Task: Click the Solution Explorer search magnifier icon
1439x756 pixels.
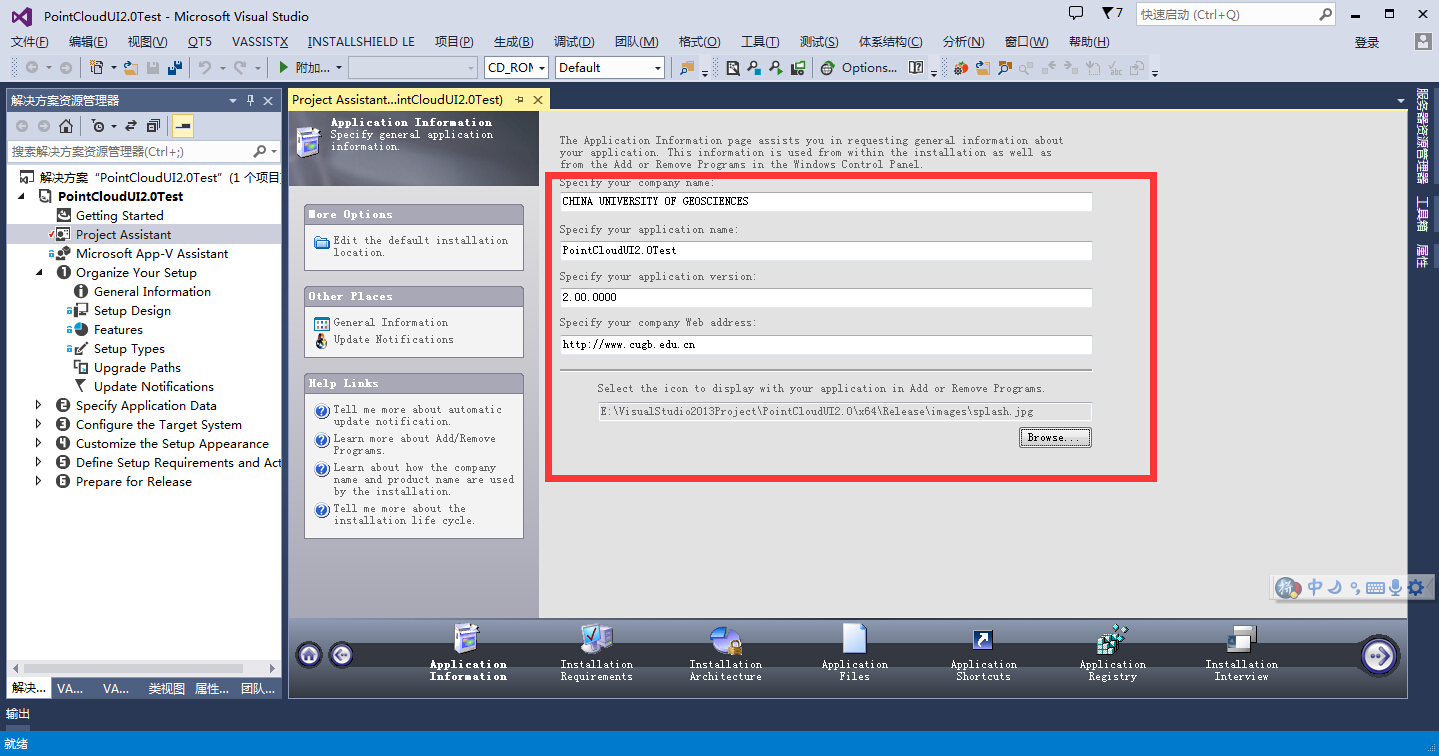Action: coord(261,151)
